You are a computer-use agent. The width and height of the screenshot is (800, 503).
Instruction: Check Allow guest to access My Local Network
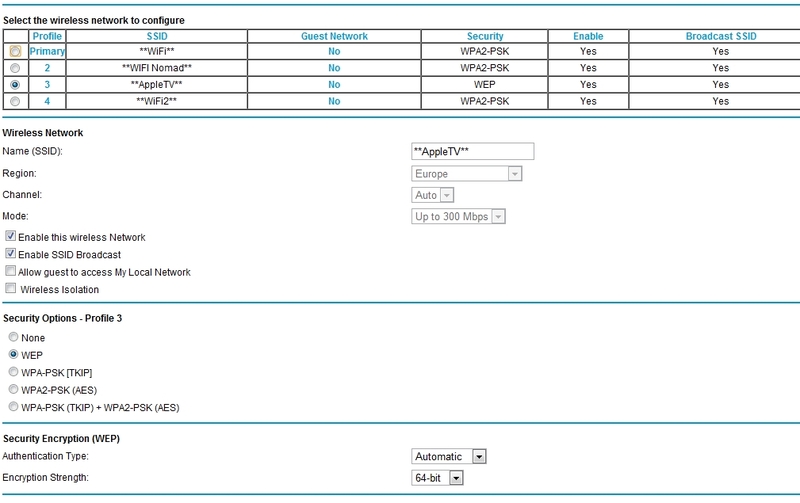point(10,271)
